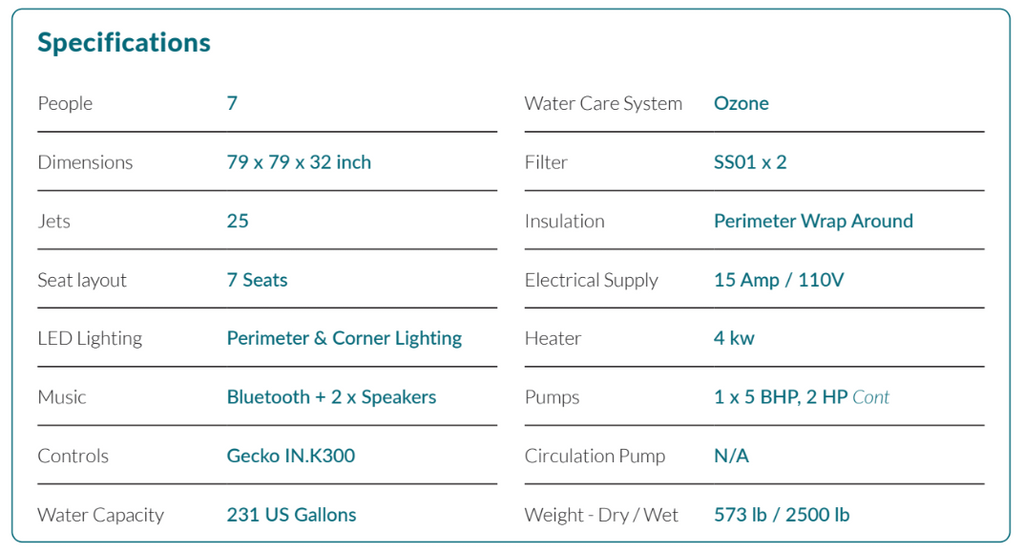Click Bluetooth + 2 x Speakers value

point(331,397)
